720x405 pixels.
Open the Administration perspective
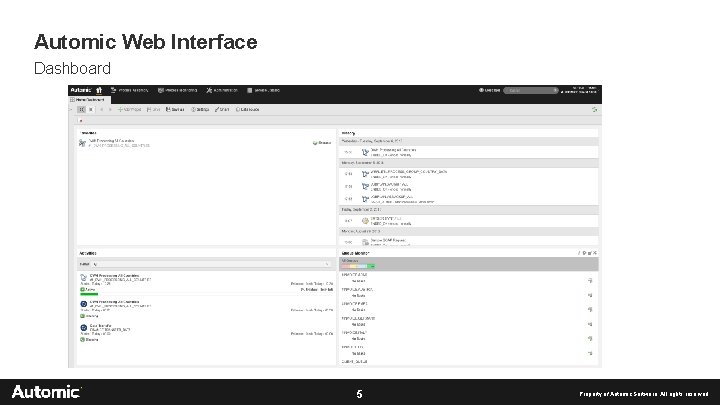[222, 90]
